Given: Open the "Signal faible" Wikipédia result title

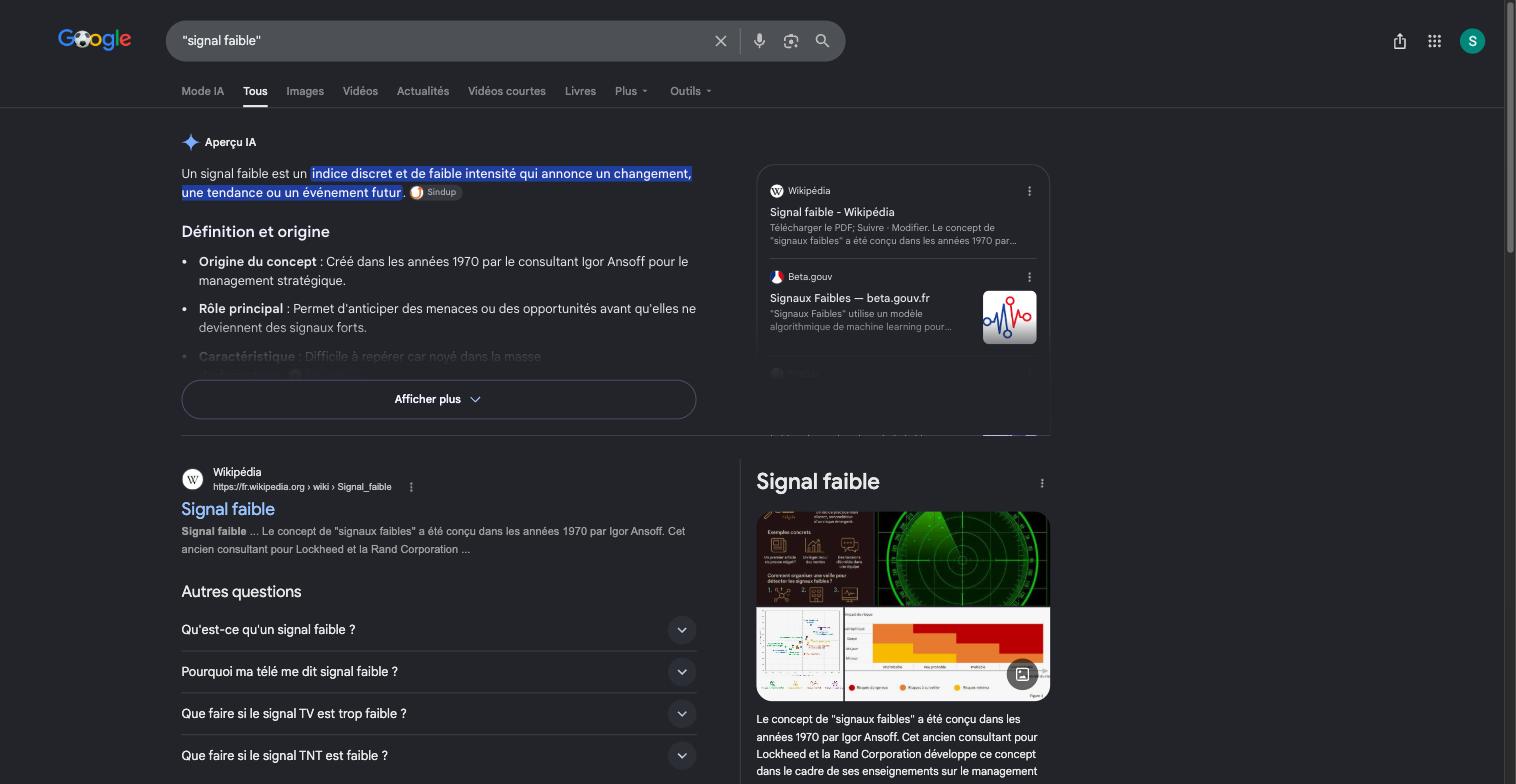Looking at the screenshot, I should tap(228, 509).
